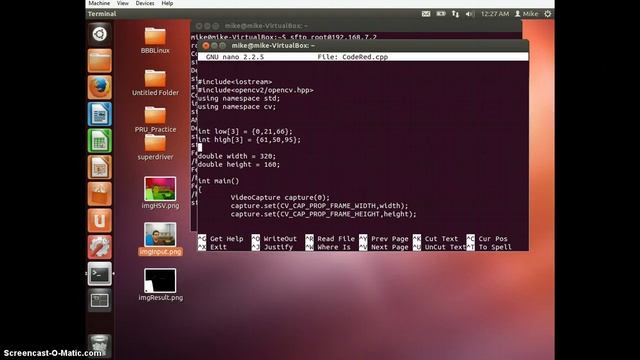The image size is (640, 360).
Task: Open LibreOffice Calc in launcher
Action: pos(100,140)
